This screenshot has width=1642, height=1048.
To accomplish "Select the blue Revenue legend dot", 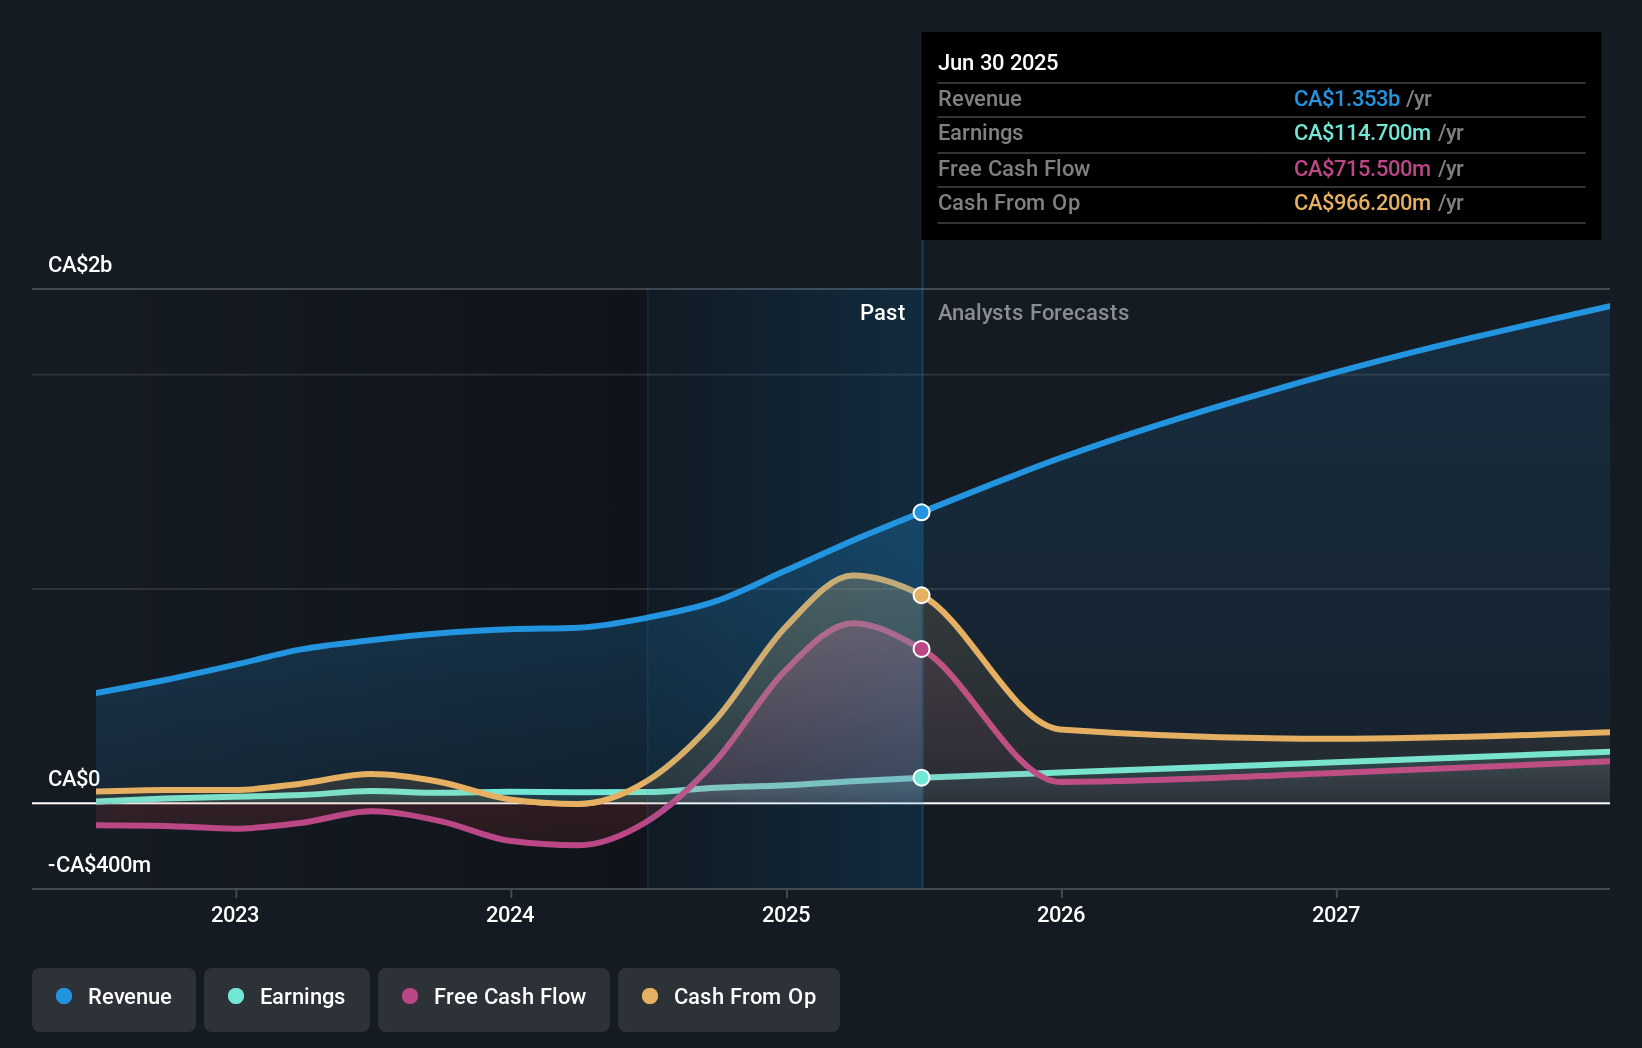I will 63,997.
